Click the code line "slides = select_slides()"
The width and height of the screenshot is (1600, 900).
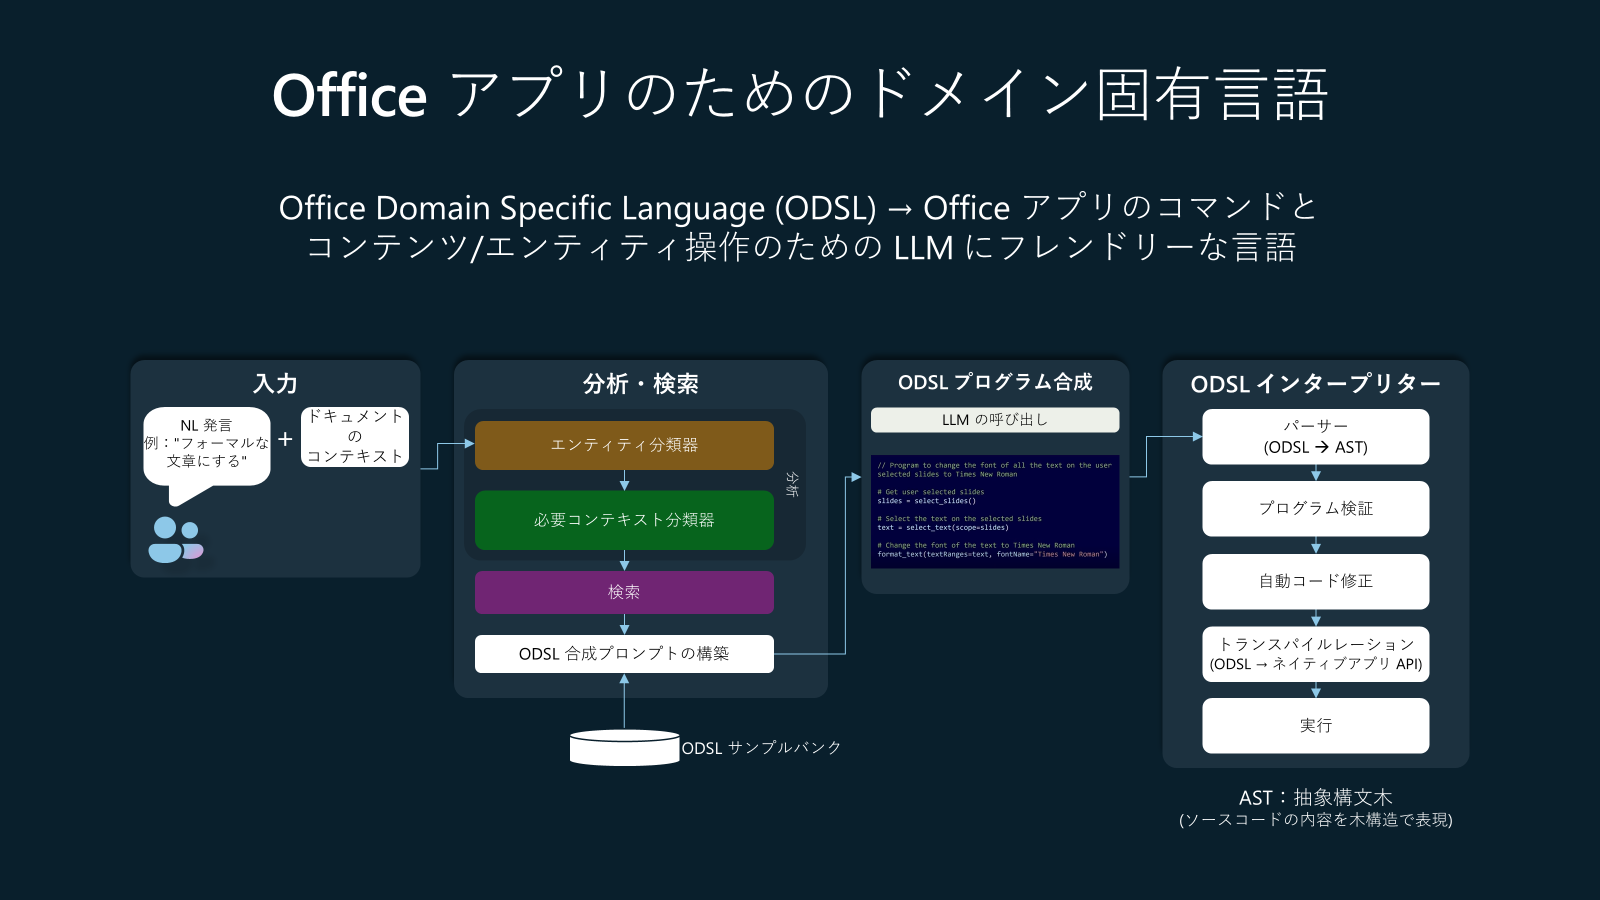(x=926, y=501)
